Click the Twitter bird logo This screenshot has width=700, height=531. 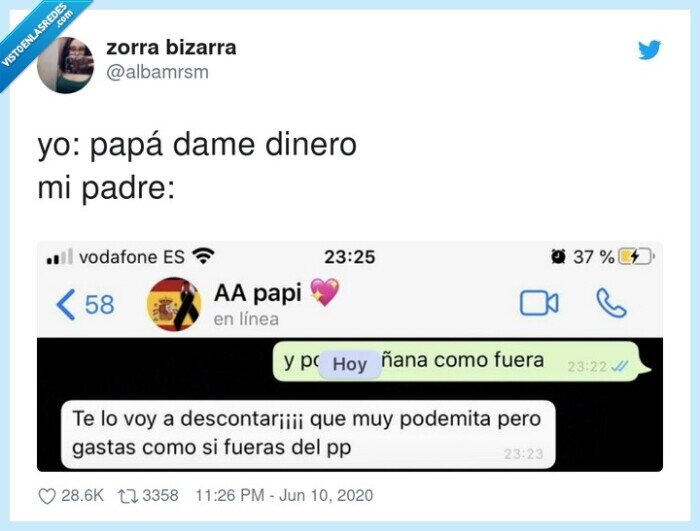coord(649,50)
